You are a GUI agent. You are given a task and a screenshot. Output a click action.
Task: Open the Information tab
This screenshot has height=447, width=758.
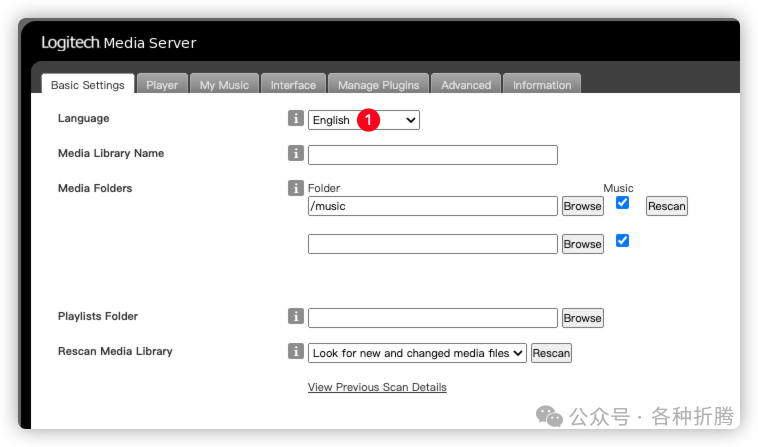542,85
